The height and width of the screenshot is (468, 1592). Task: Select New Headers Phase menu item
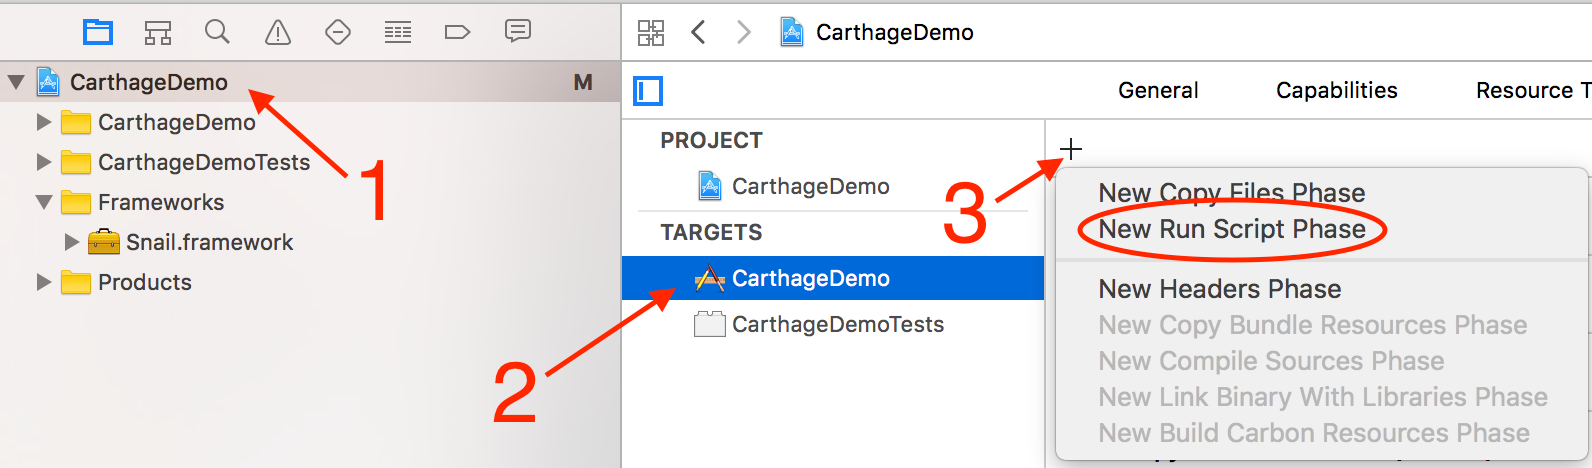(1220, 289)
